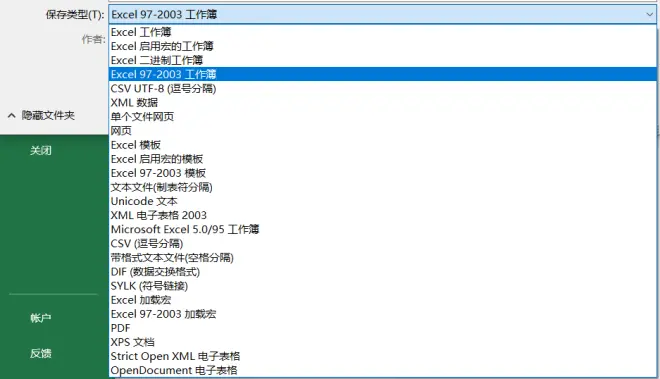The height and width of the screenshot is (379, 660).
Task: Select Unicode 文本 file type
Action: 383,201
